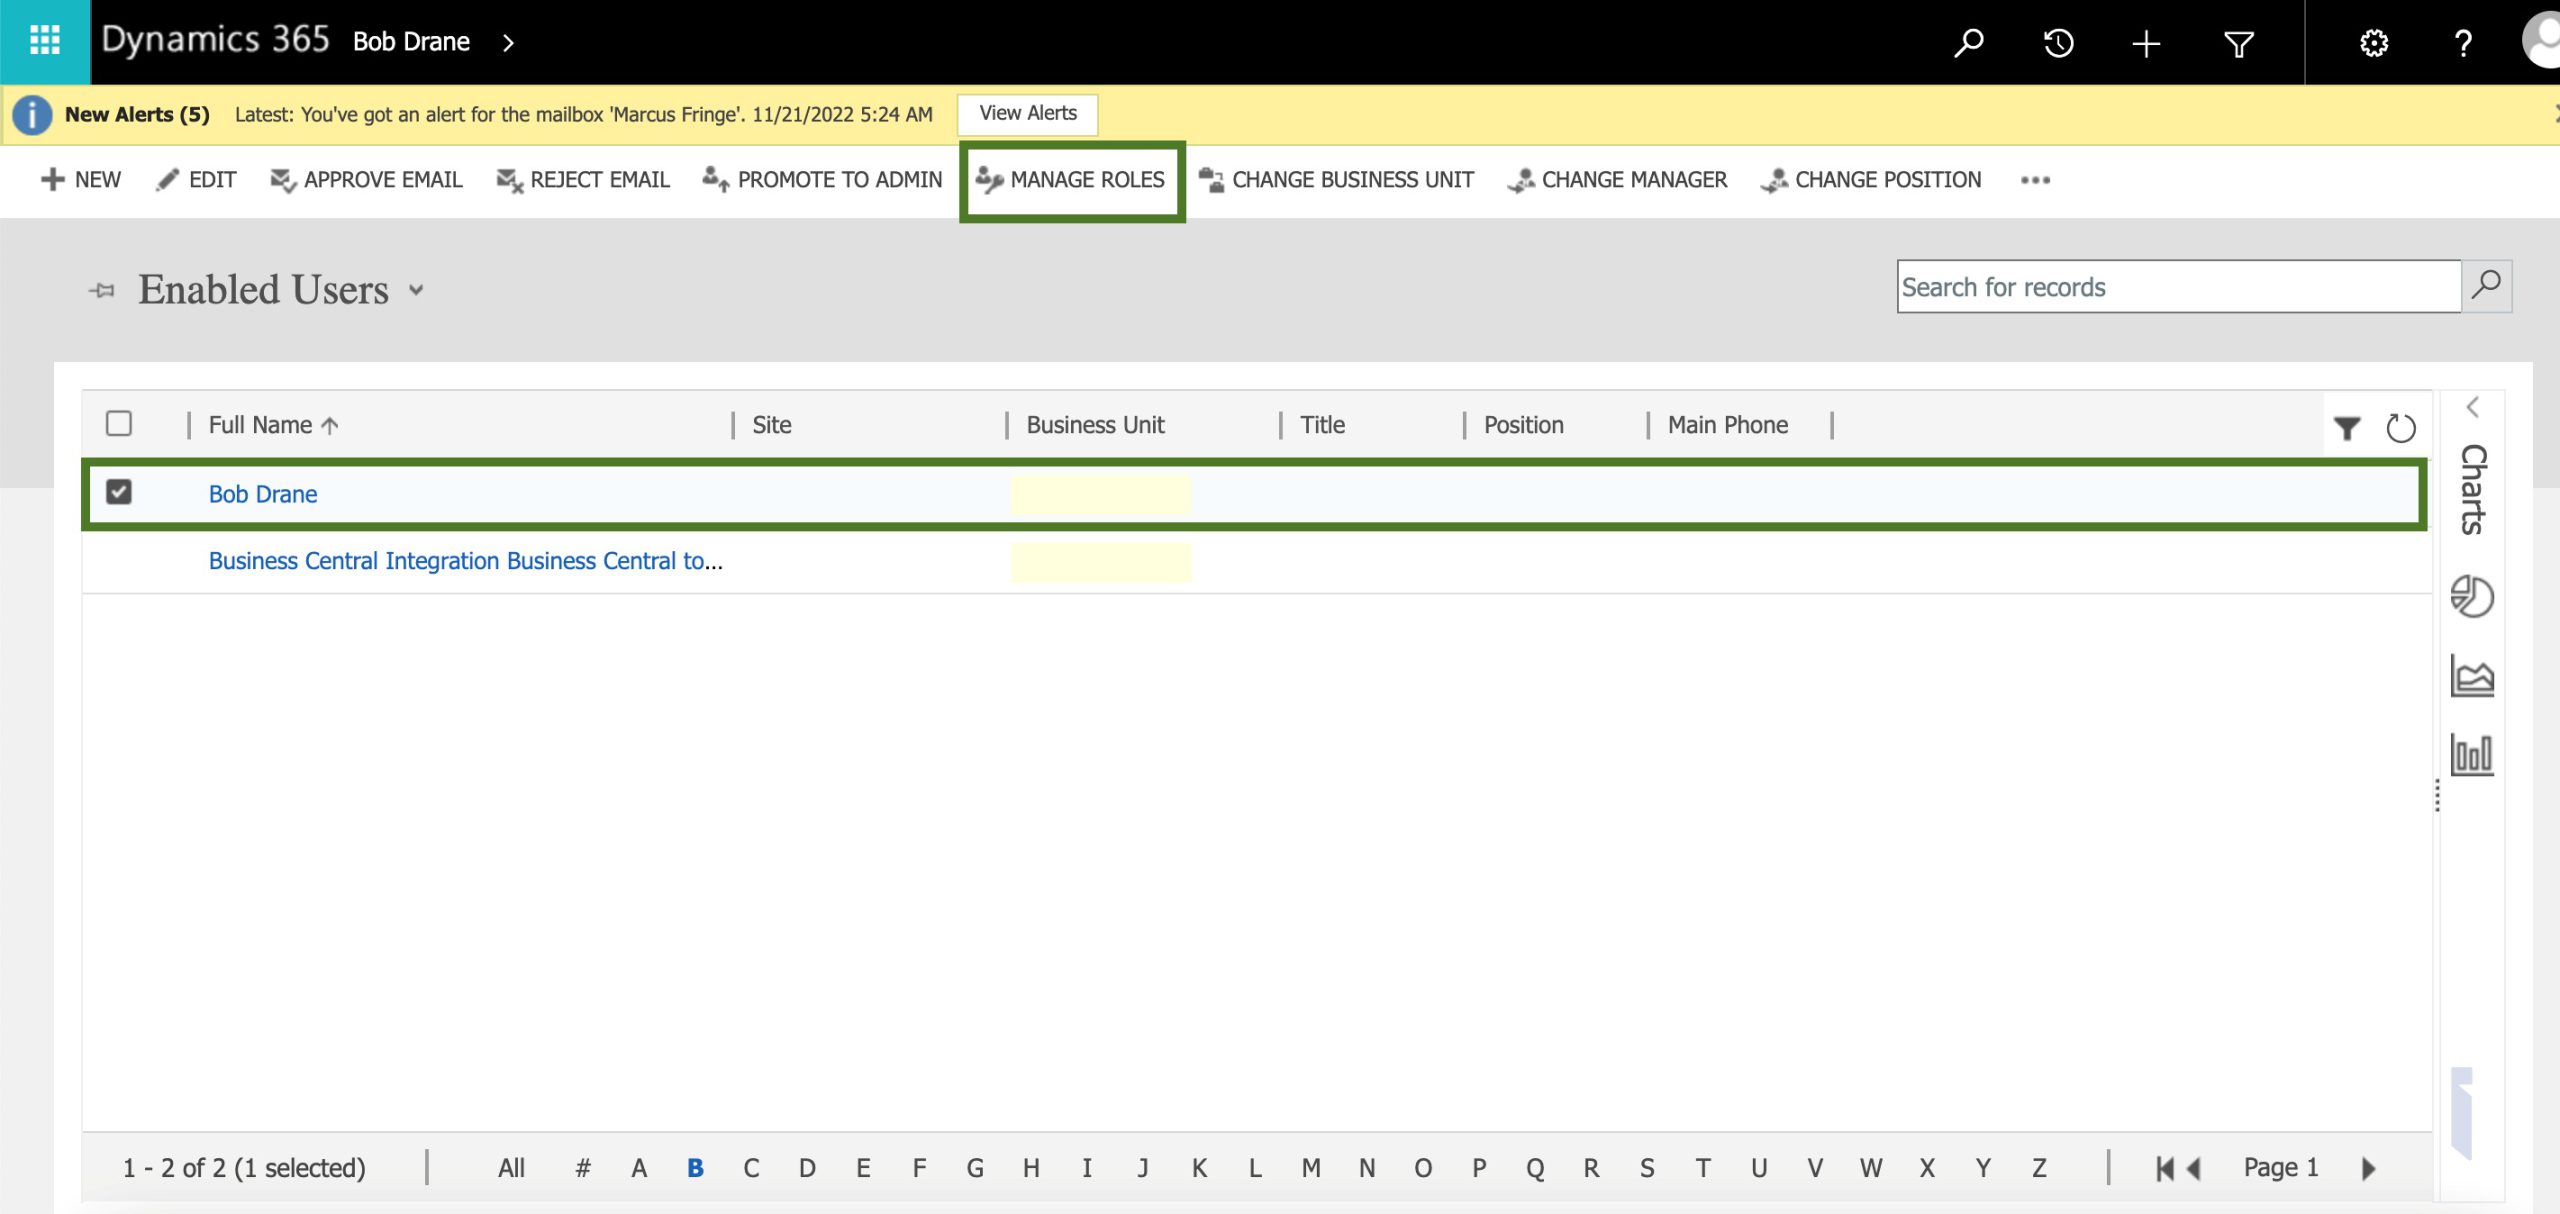2560x1214 pixels.
Task: Go to first page arrow
Action: click(2165, 1168)
